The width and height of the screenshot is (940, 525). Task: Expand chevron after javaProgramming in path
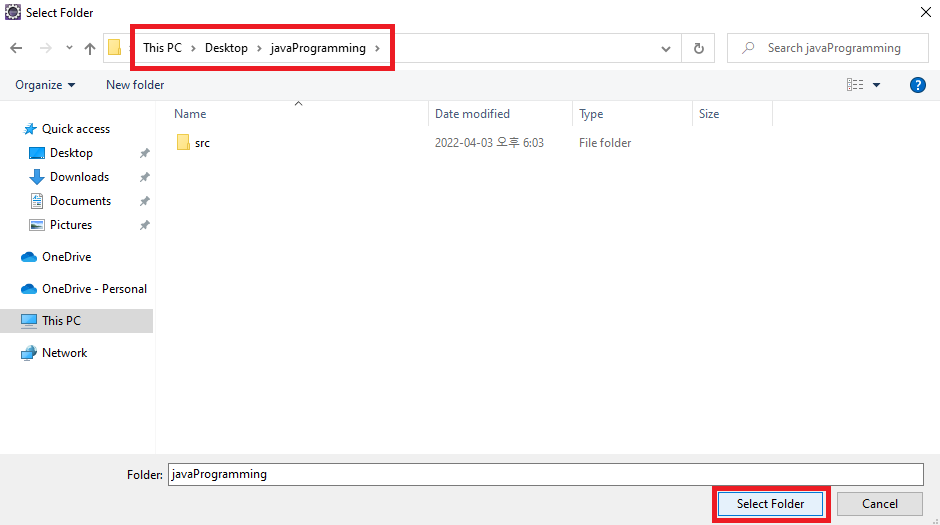tap(377, 48)
